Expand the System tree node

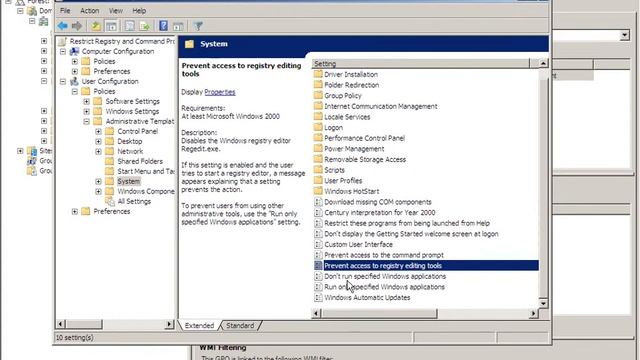[x=98, y=181]
